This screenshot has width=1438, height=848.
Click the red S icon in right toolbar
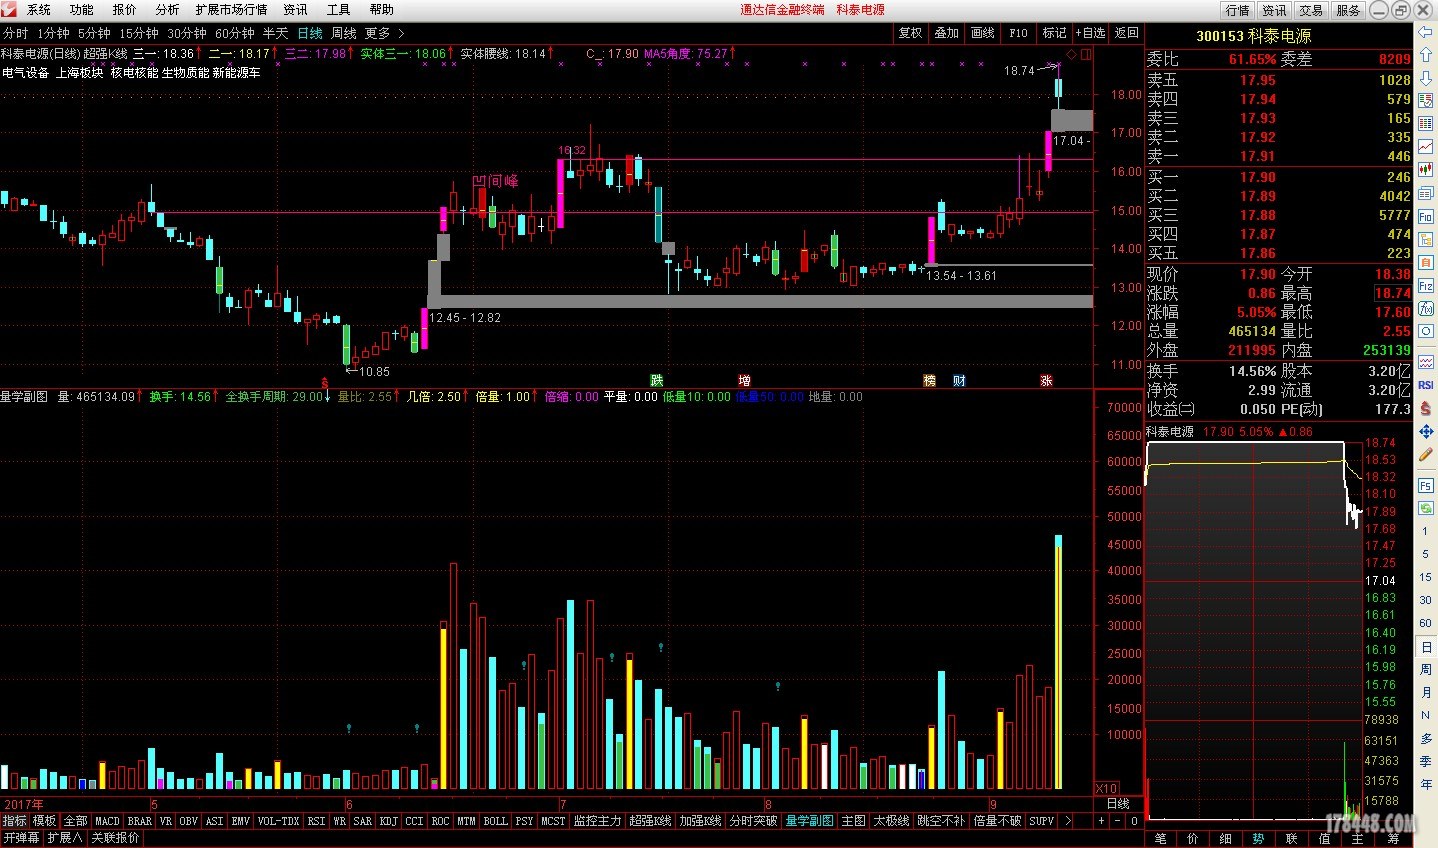point(1425,407)
